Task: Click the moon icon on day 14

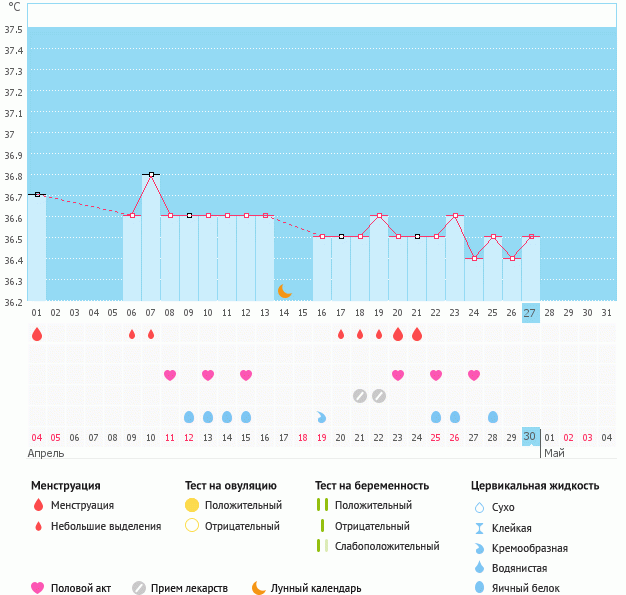Action: pyautogui.click(x=285, y=291)
